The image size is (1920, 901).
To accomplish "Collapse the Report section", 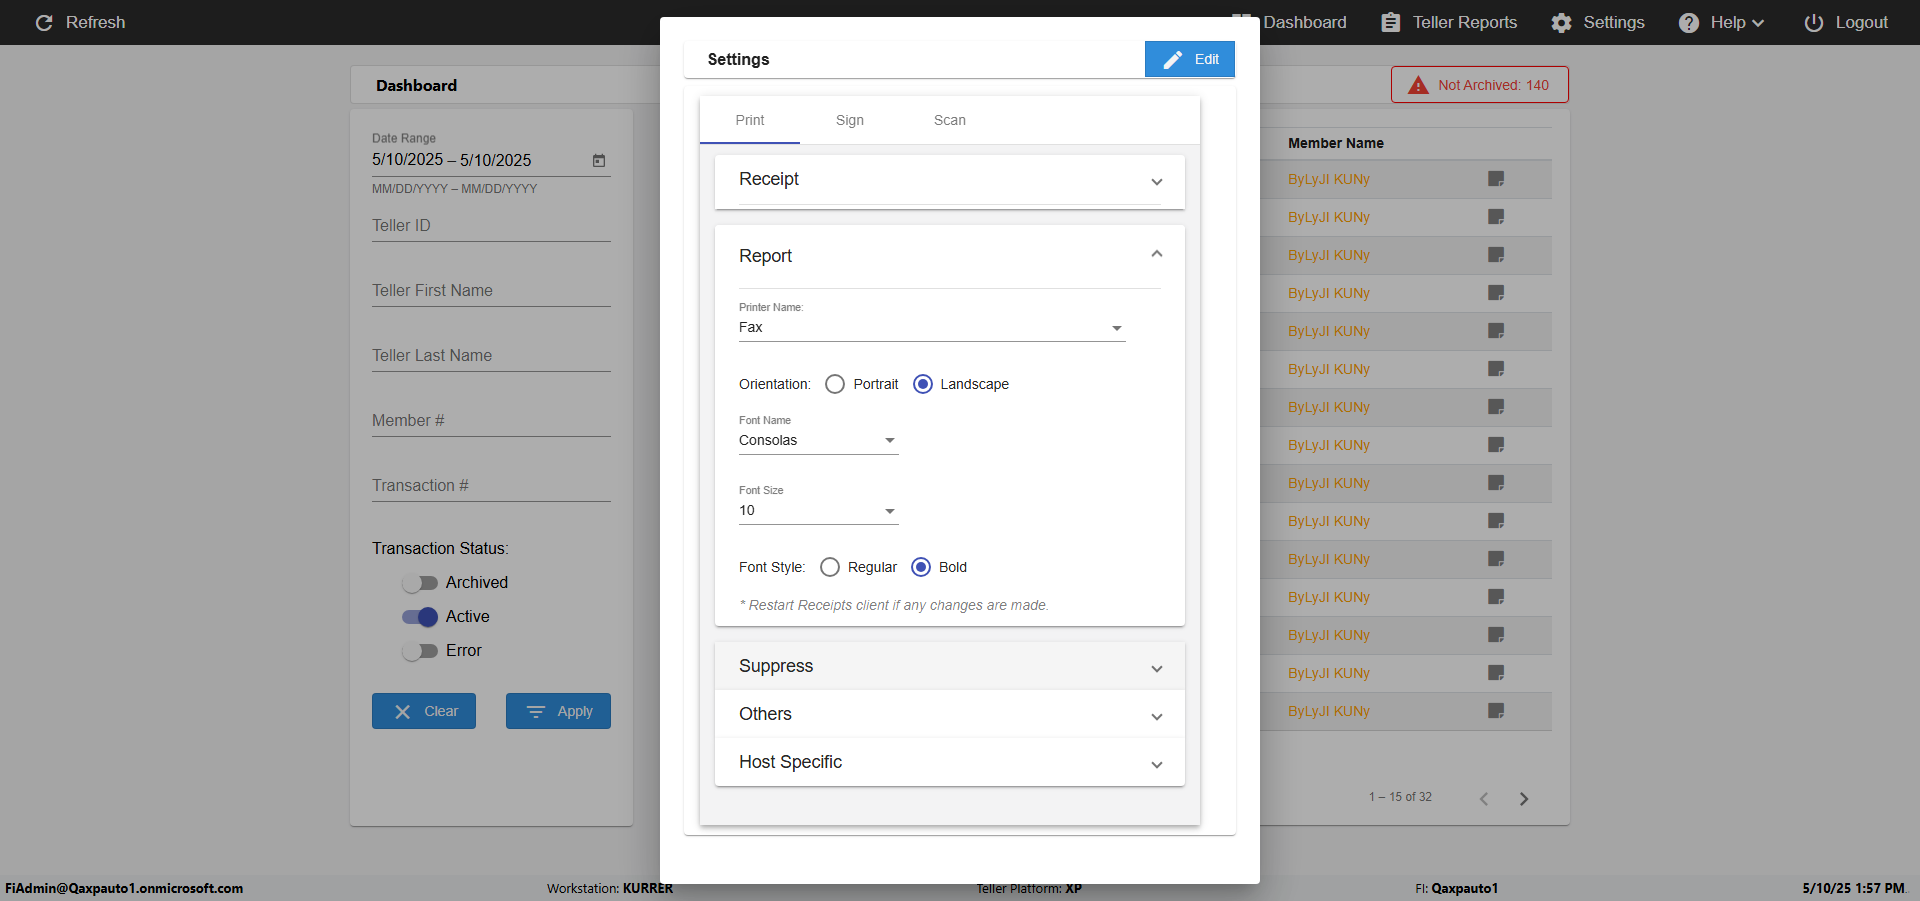I will coord(949,256).
